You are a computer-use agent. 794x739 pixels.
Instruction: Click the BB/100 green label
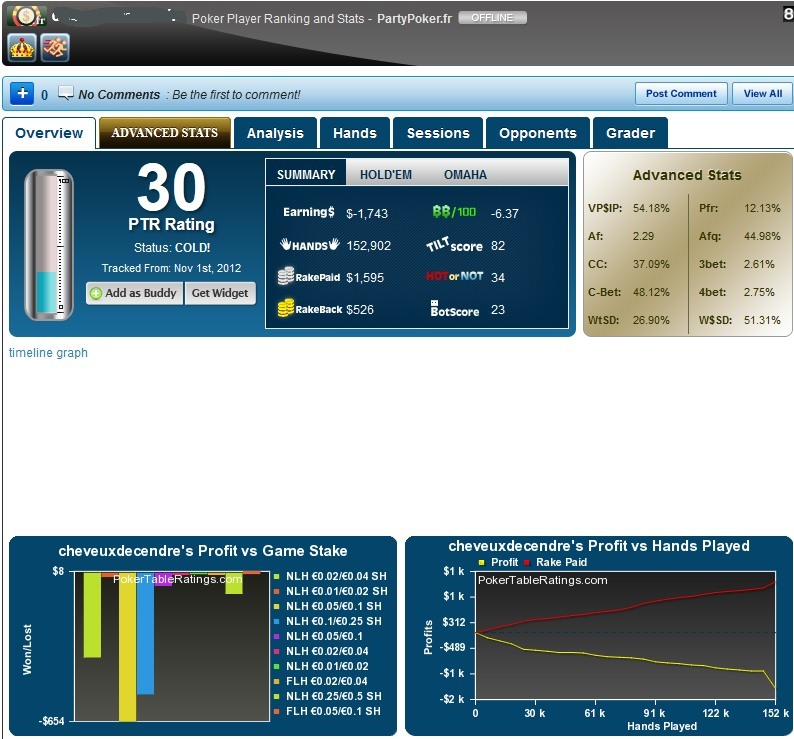[x=454, y=212]
